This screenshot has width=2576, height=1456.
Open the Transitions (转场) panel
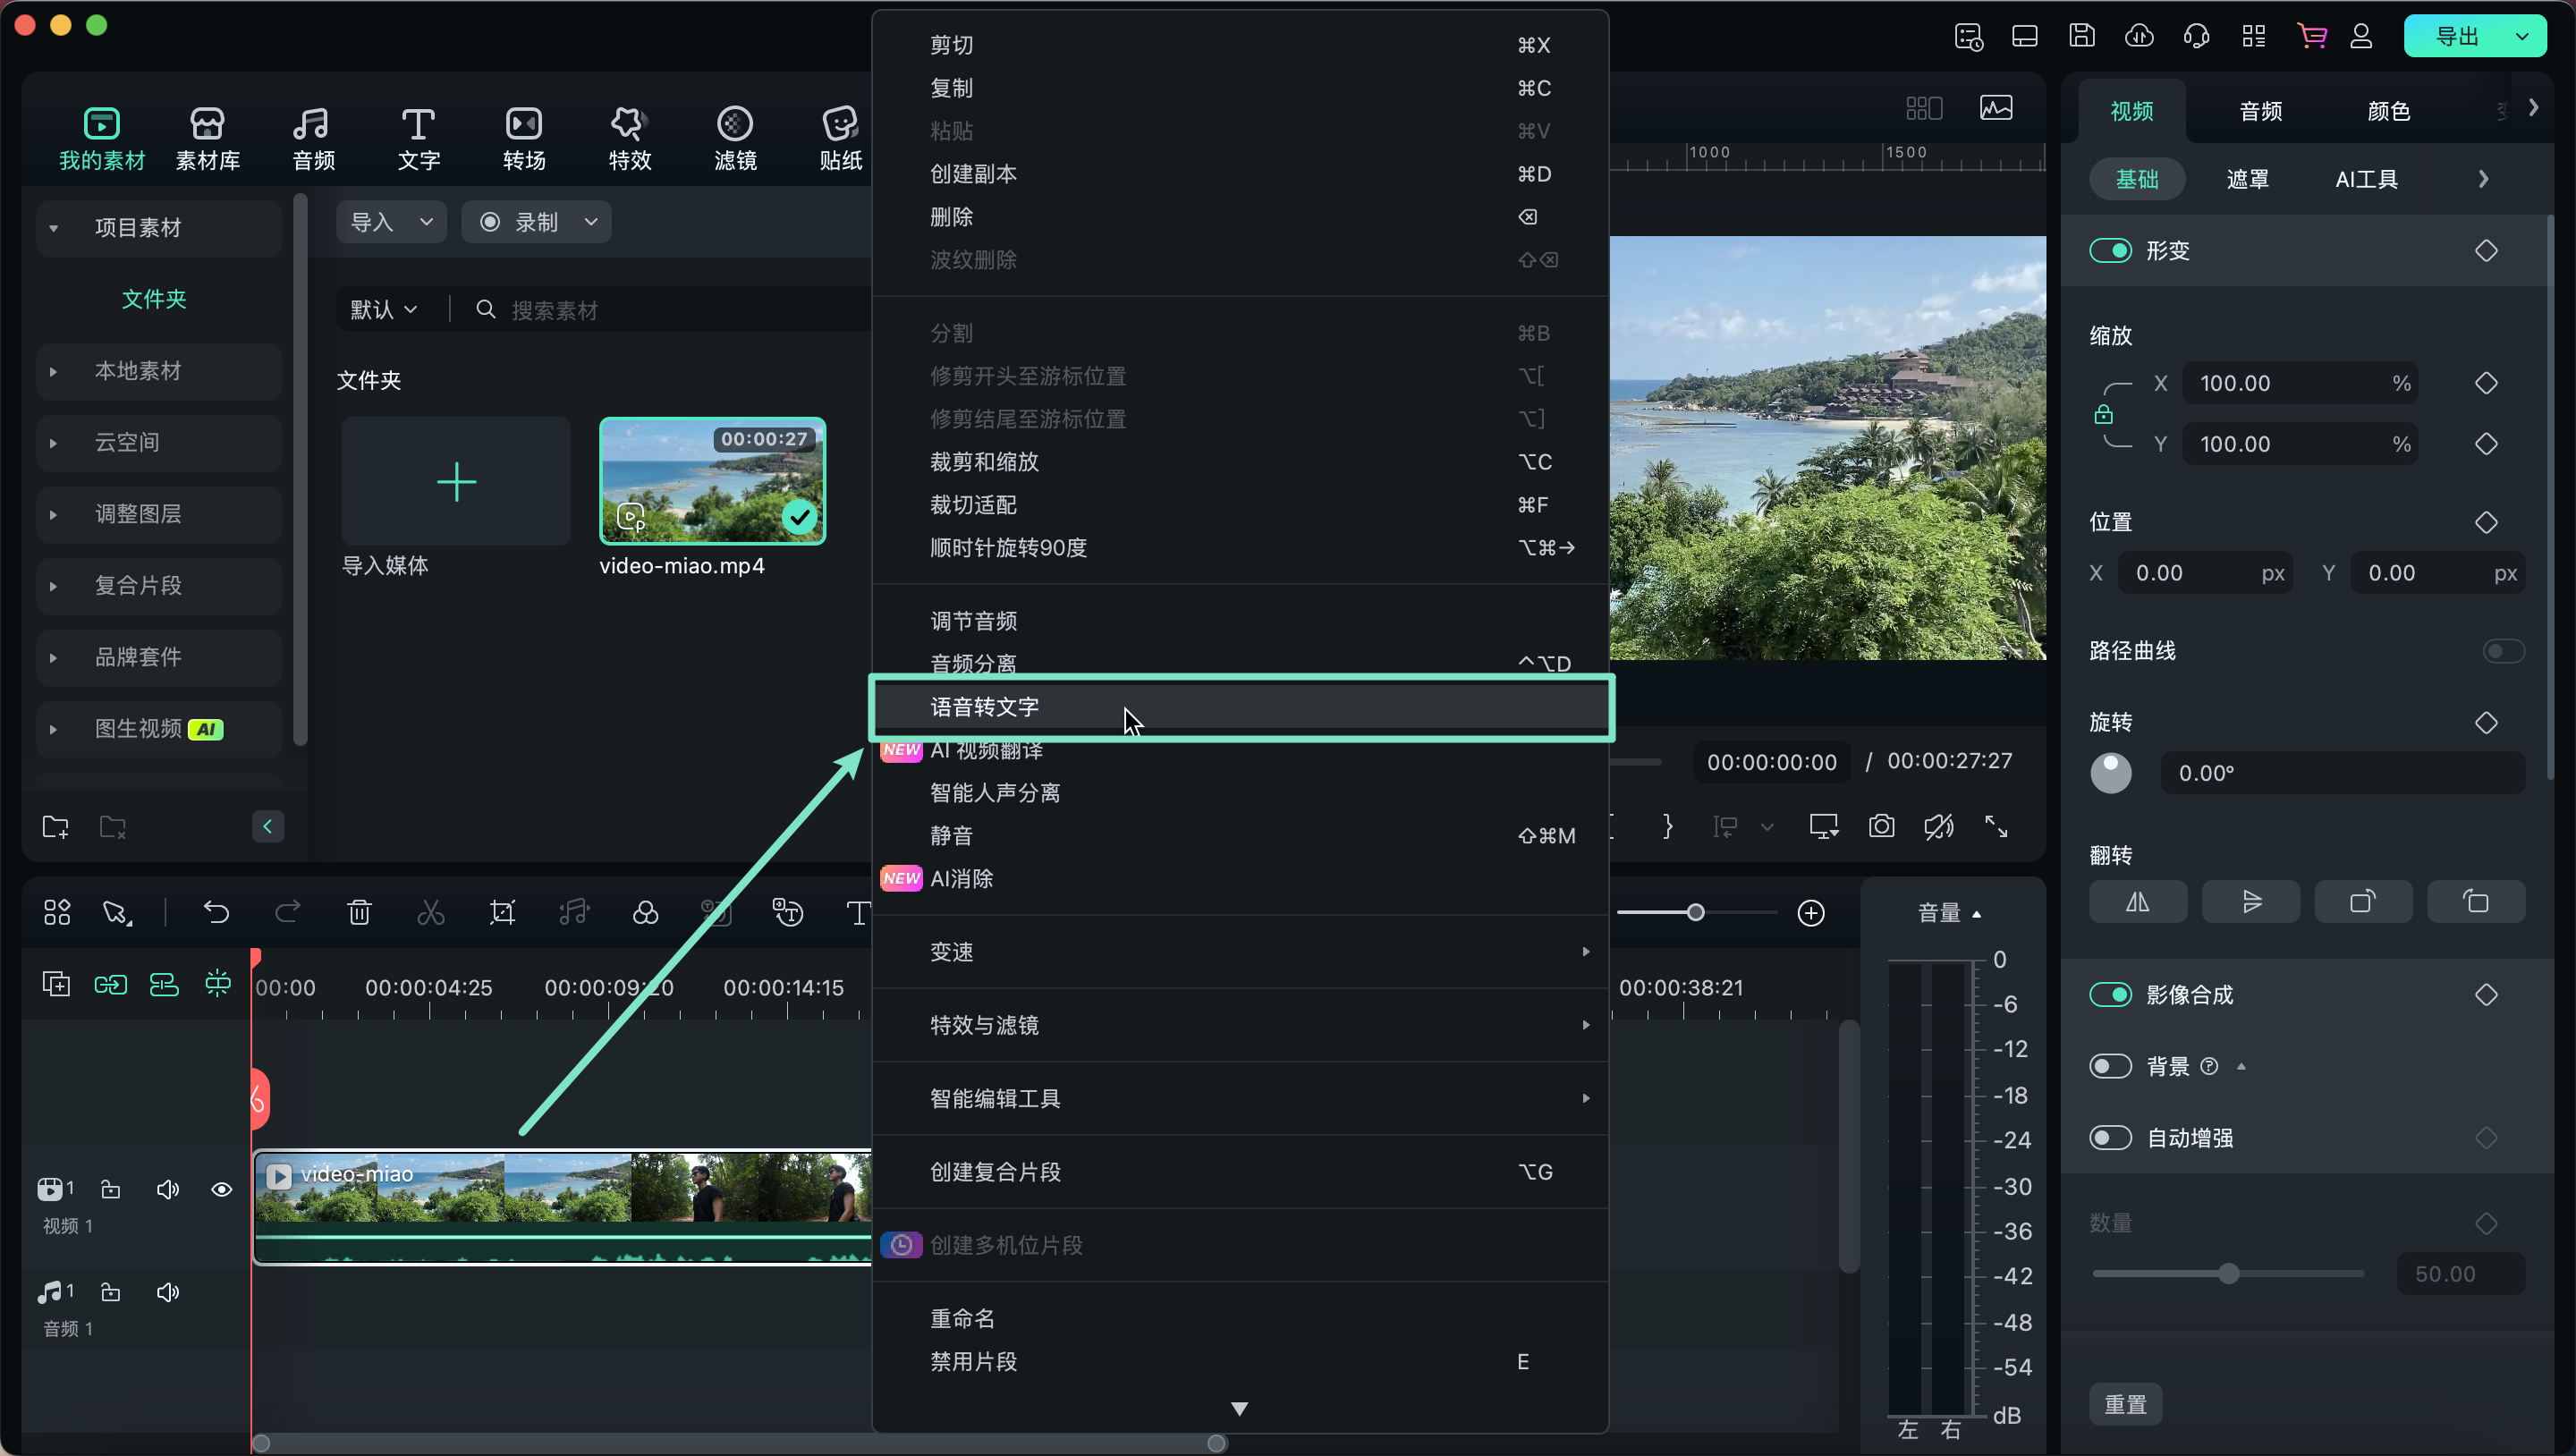524,138
